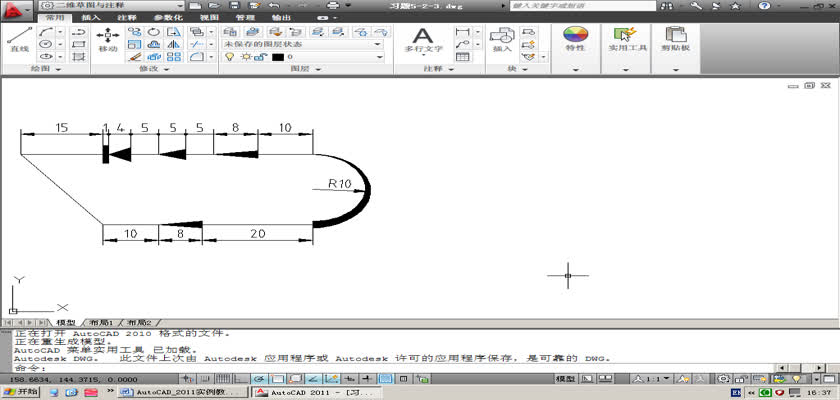
Task: Toggle layer freeze sun icon
Action: [x=246, y=57]
